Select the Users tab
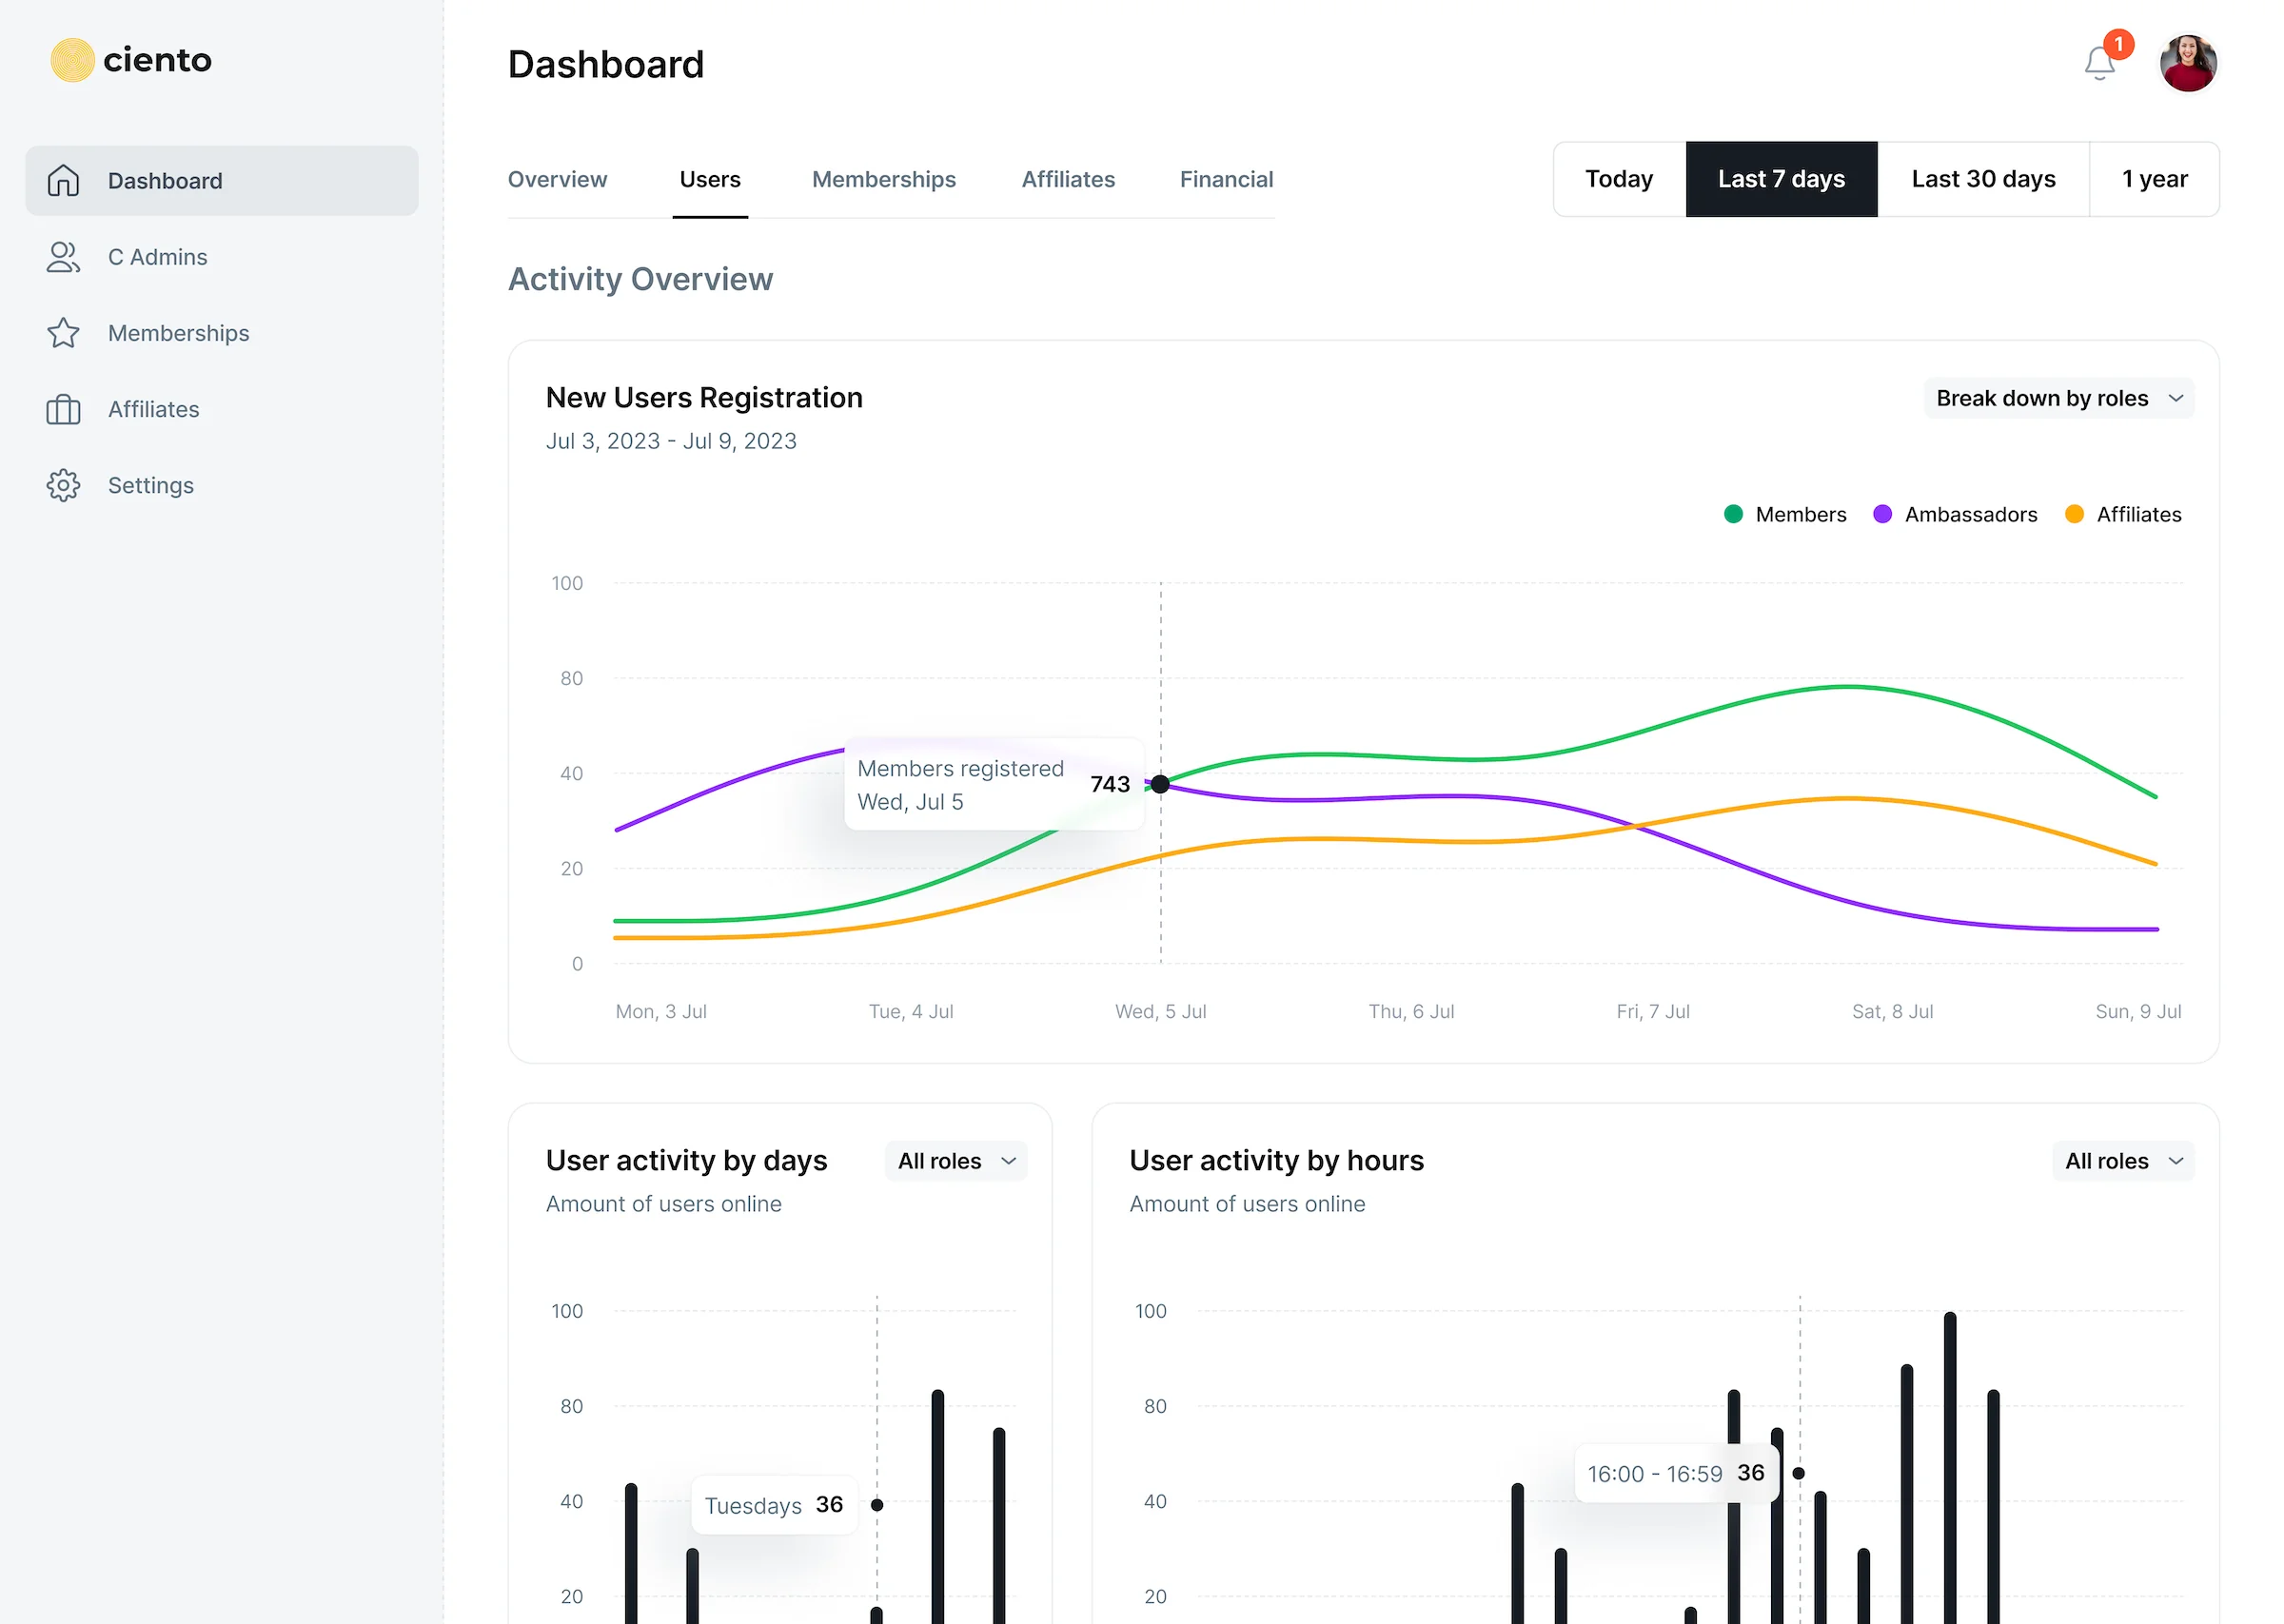 [x=710, y=180]
